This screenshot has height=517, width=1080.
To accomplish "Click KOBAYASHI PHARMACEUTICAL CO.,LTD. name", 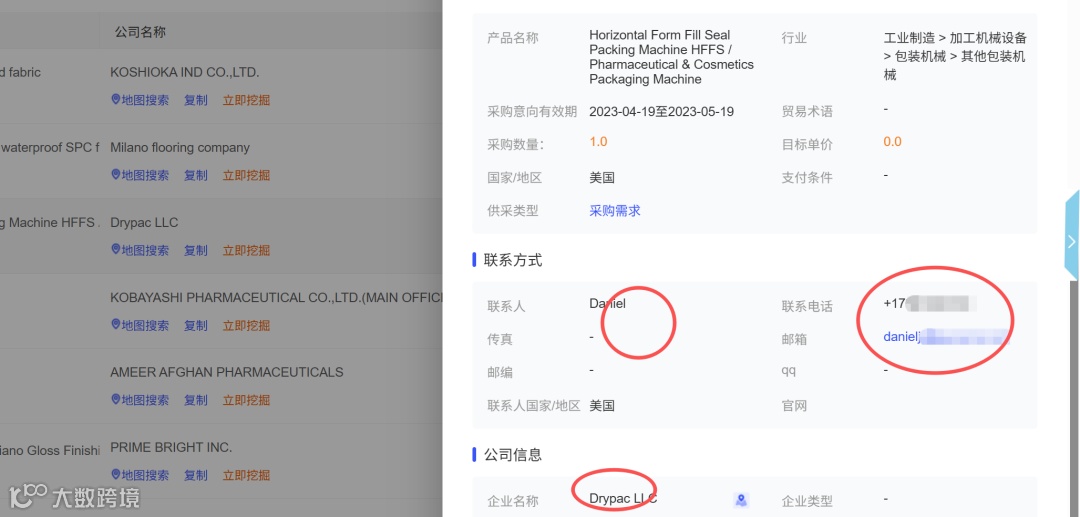I will pos(276,297).
